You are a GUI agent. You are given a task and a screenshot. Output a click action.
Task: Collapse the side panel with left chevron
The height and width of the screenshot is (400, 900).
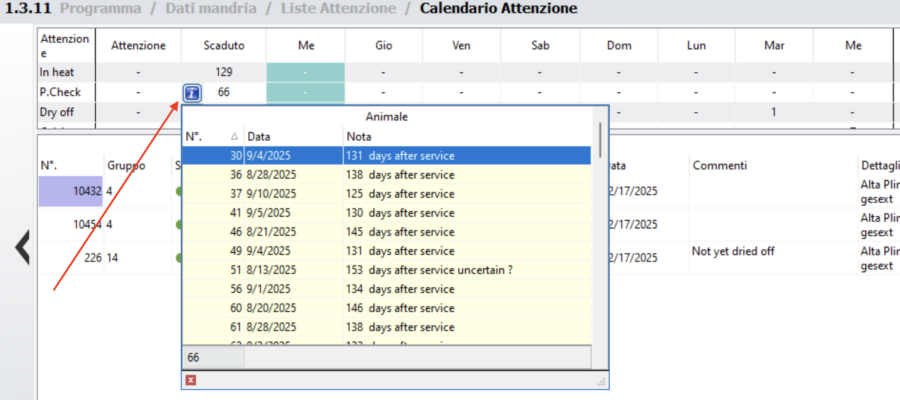pos(22,247)
